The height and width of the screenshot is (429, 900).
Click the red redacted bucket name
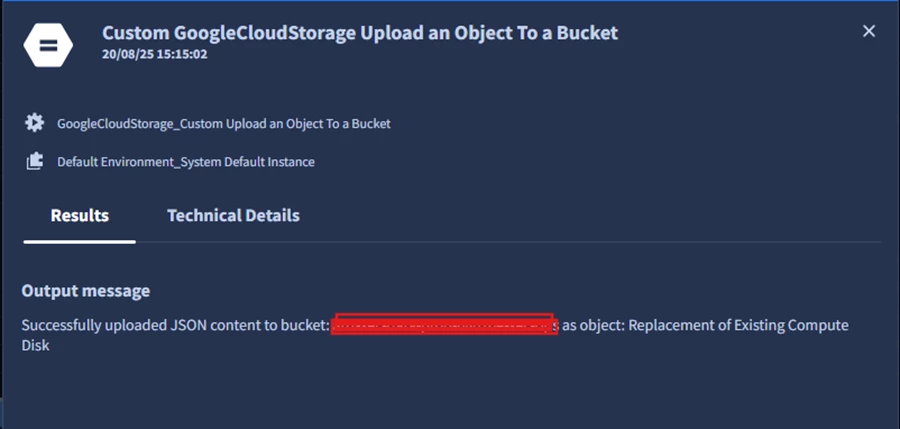pyautogui.click(x=445, y=324)
